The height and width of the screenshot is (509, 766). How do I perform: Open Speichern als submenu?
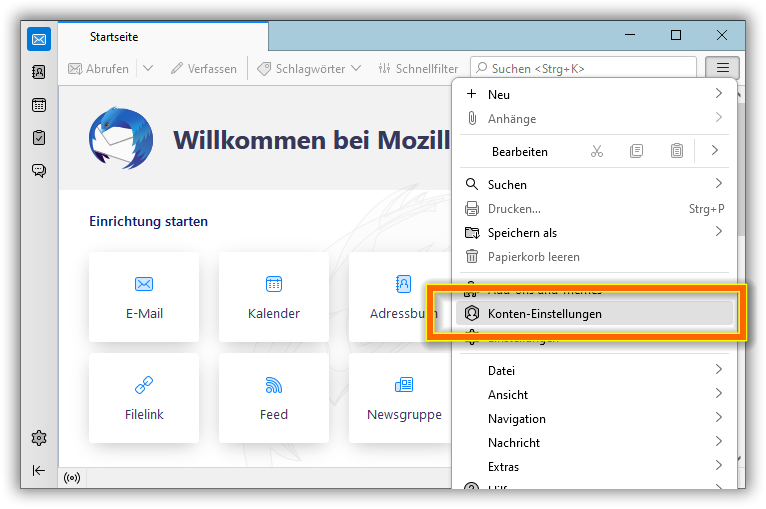(x=594, y=233)
